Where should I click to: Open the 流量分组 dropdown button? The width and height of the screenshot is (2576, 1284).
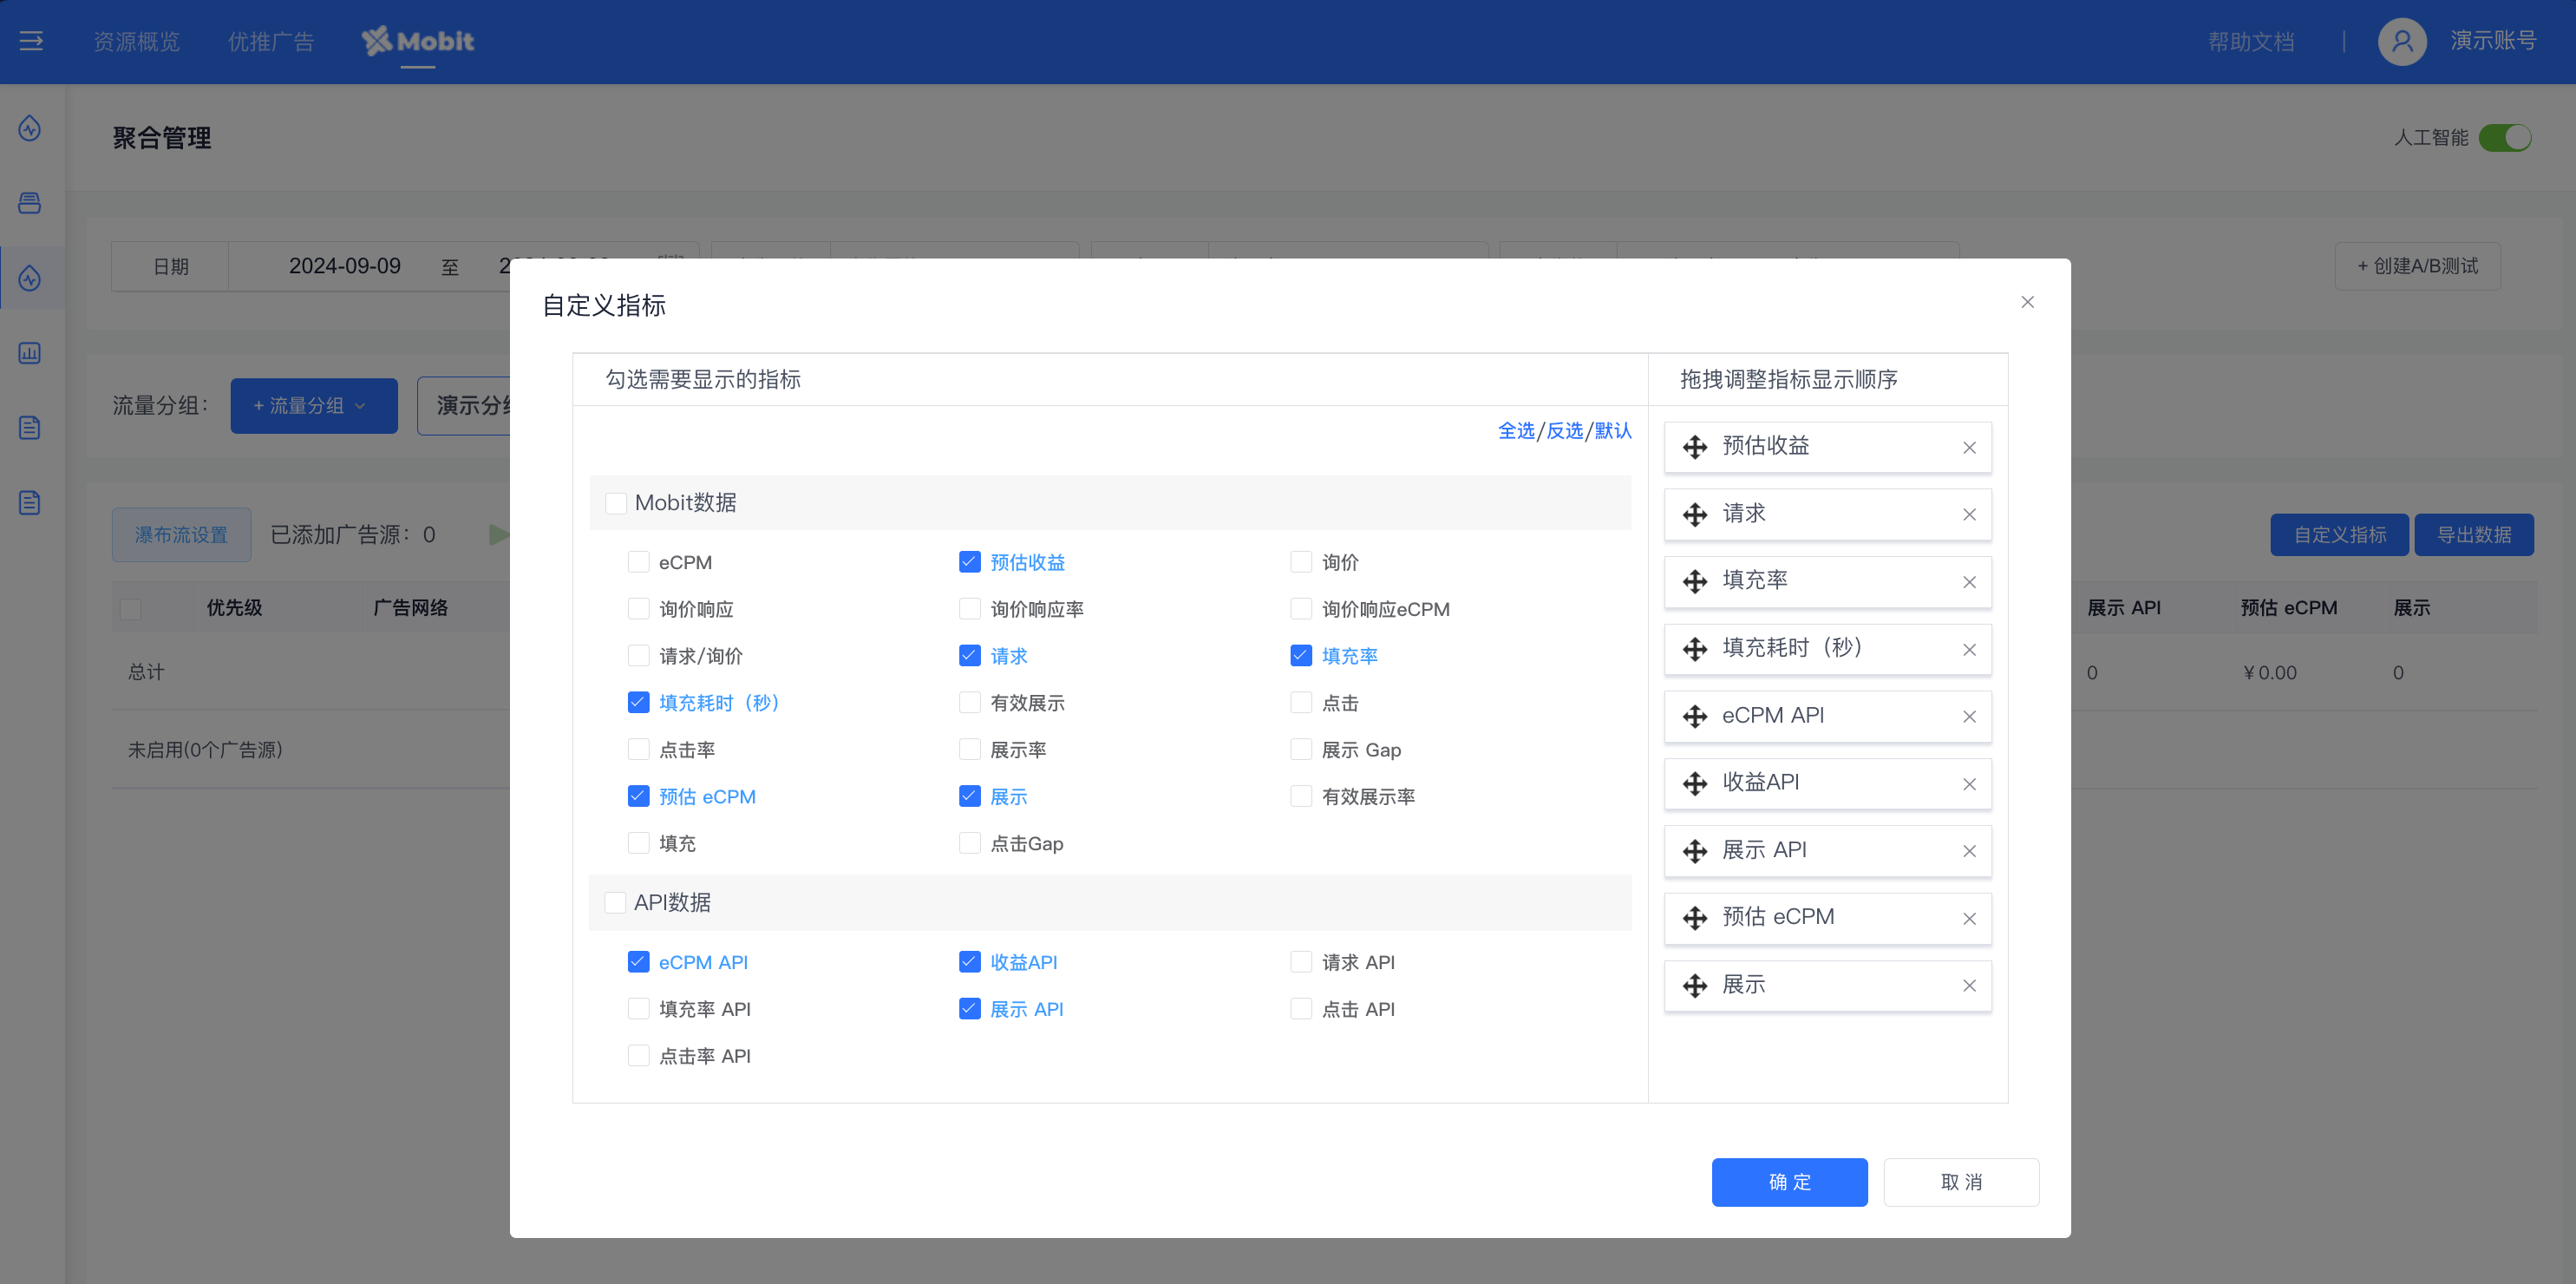tap(314, 406)
